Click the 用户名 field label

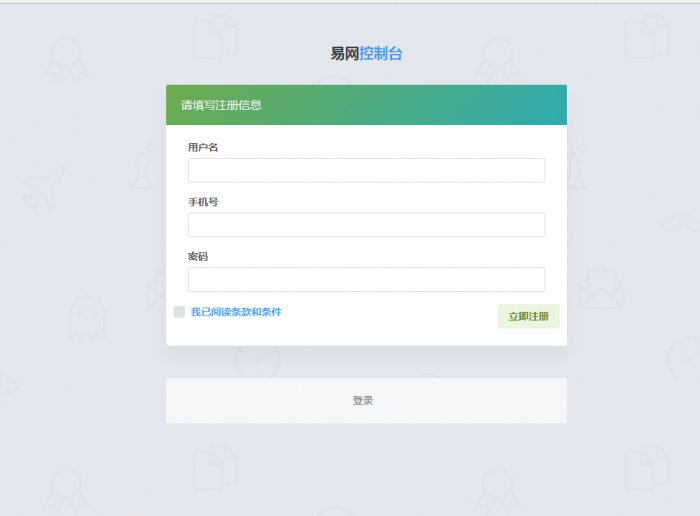pyautogui.click(x=203, y=147)
